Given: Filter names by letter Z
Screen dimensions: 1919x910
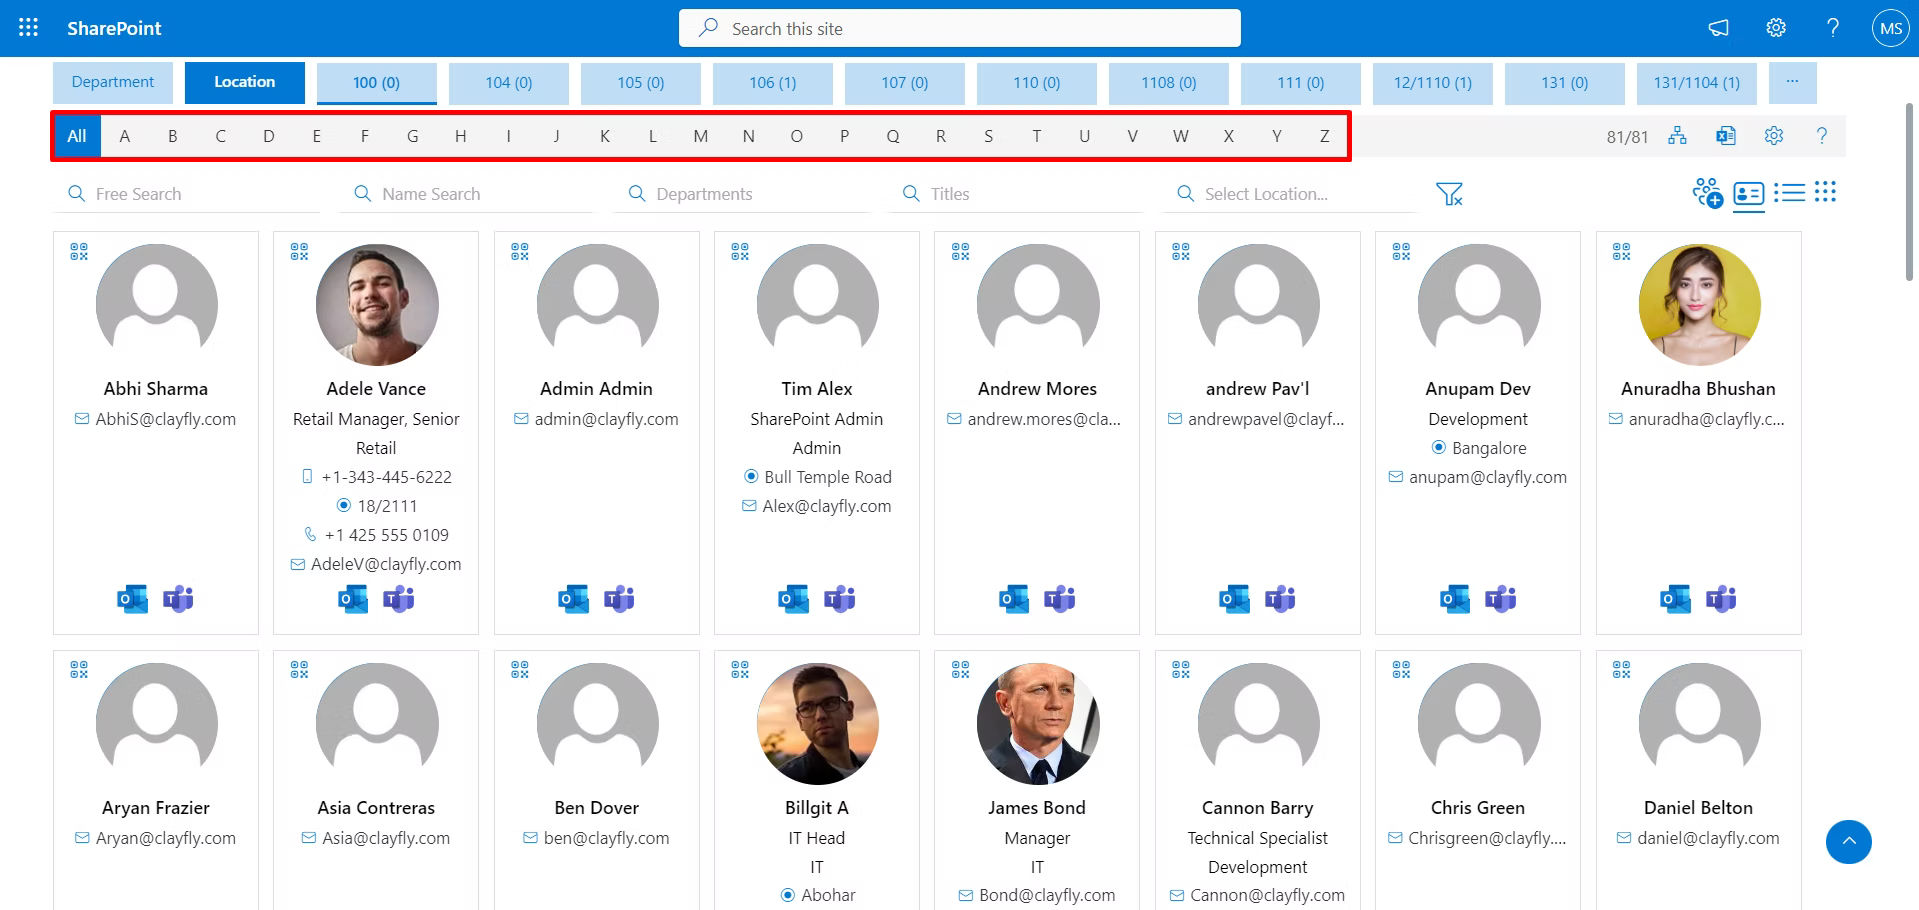Looking at the screenshot, I should point(1325,136).
